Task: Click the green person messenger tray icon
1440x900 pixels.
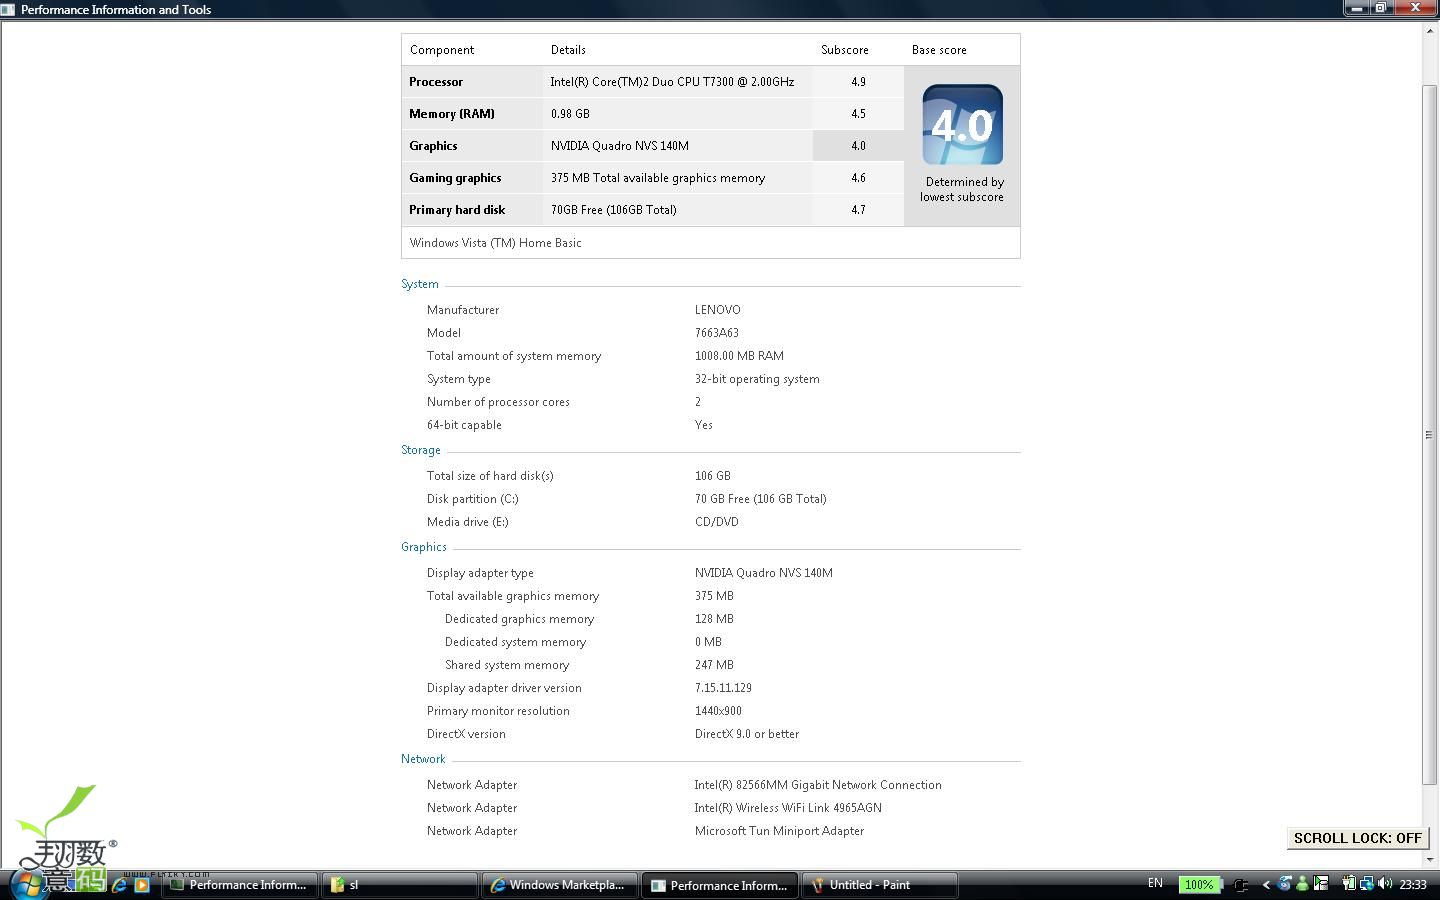Action: click(1302, 884)
